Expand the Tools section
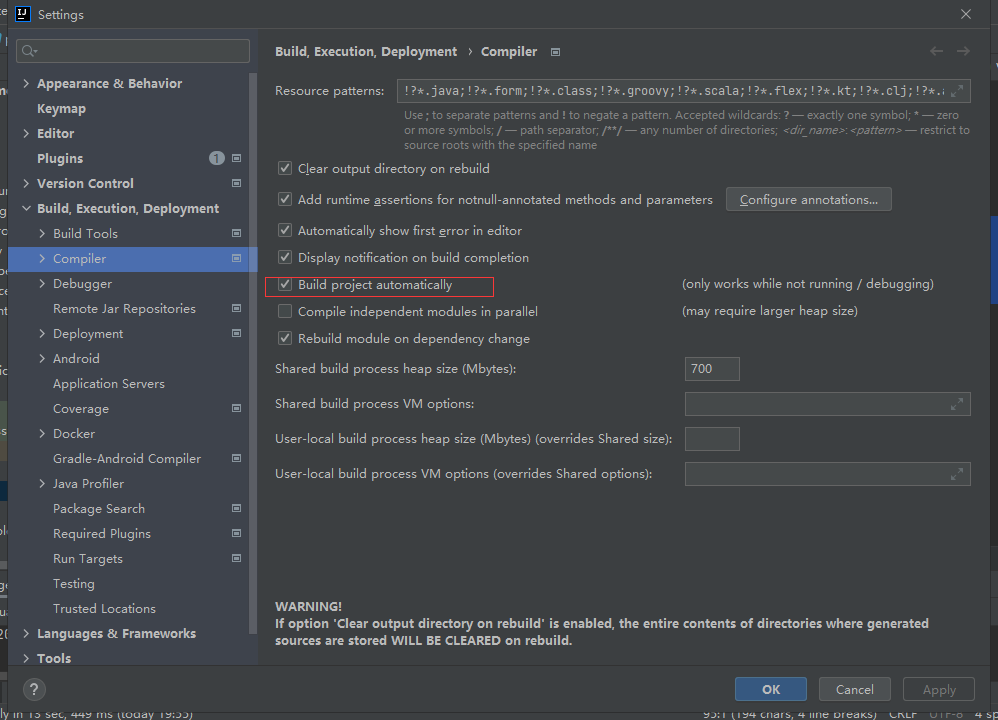This screenshot has height=720, width=998. pos(26,658)
